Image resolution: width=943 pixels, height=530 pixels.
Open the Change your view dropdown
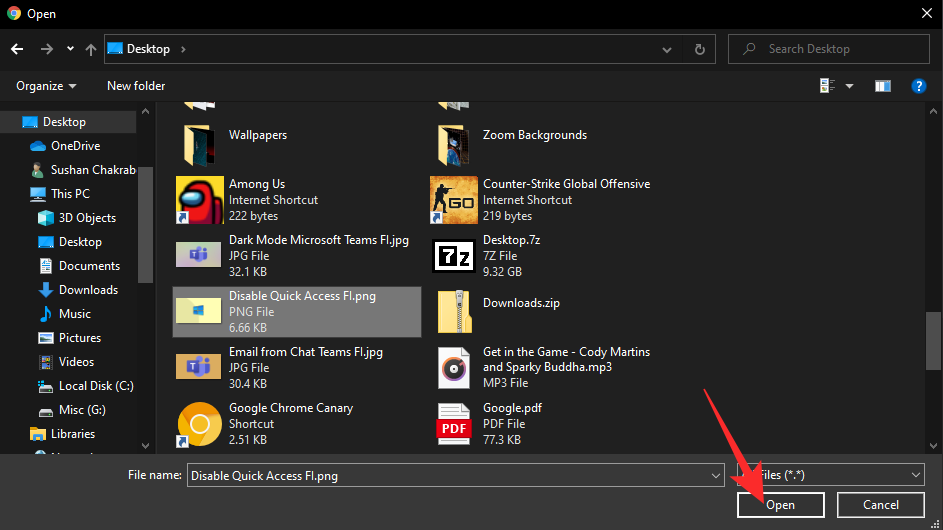tap(850, 86)
